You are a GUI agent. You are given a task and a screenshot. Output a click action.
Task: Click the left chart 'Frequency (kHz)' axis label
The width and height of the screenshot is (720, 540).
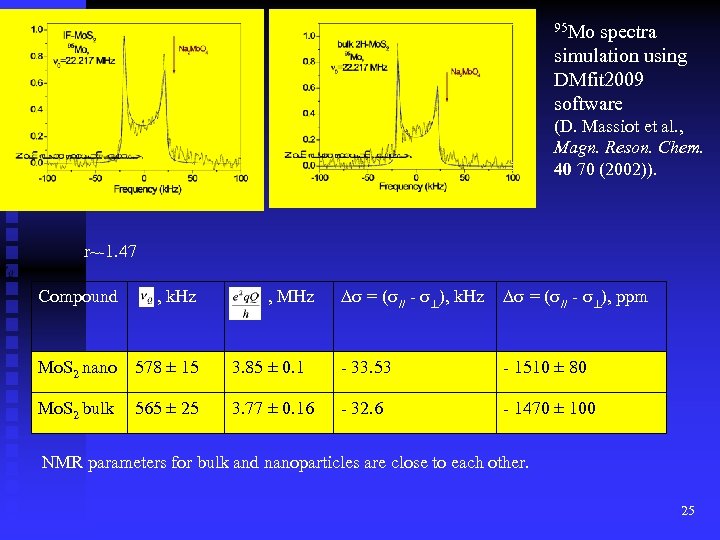click(x=147, y=189)
